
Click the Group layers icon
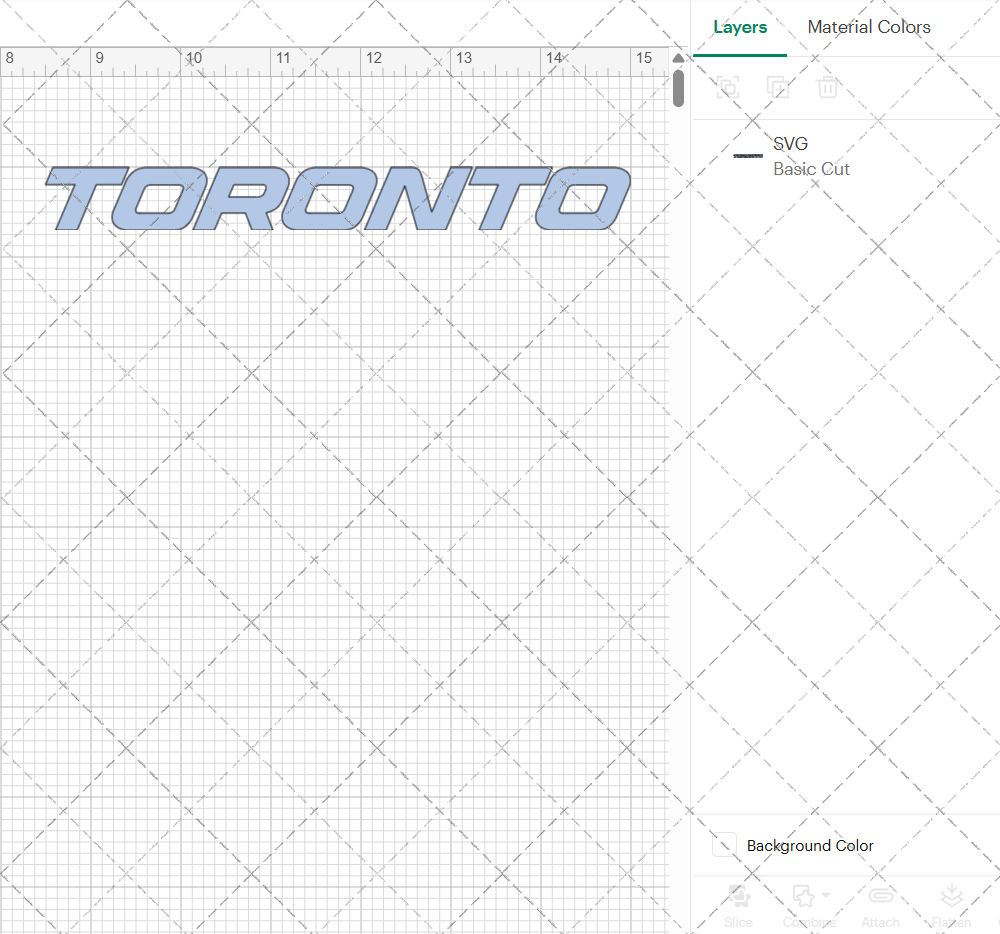(x=728, y=87)
